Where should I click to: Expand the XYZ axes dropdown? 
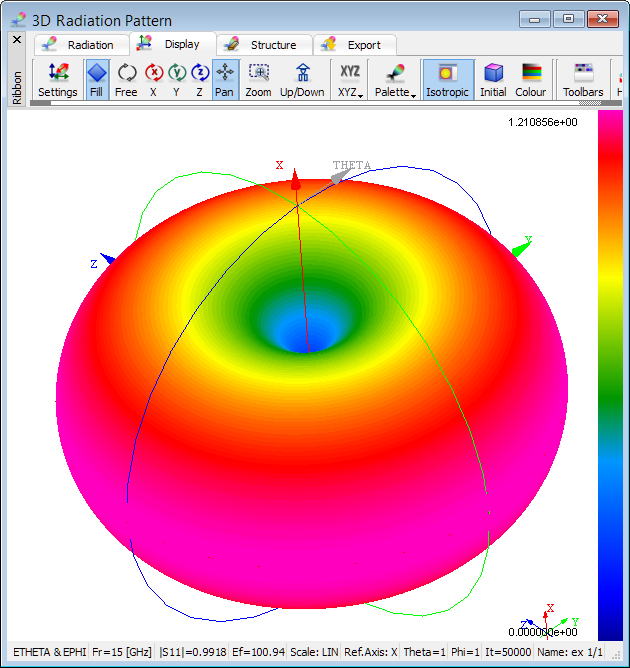(x=350, y=80)
